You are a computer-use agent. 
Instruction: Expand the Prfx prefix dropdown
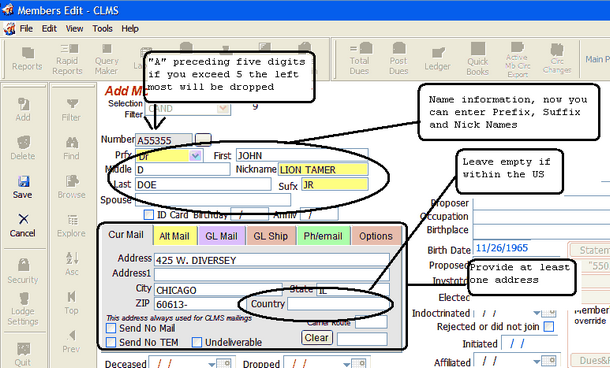pos(195,156)
